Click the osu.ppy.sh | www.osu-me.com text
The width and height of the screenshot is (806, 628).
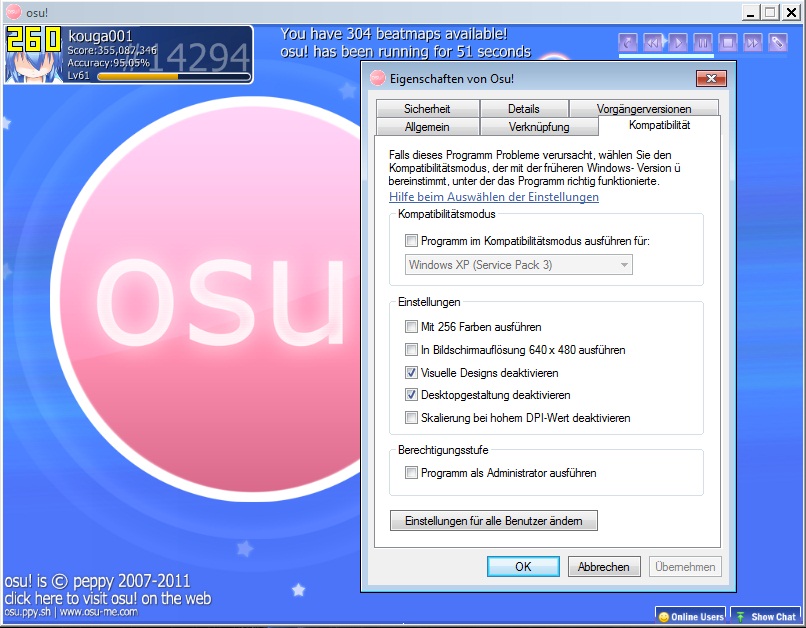[71, 612]
